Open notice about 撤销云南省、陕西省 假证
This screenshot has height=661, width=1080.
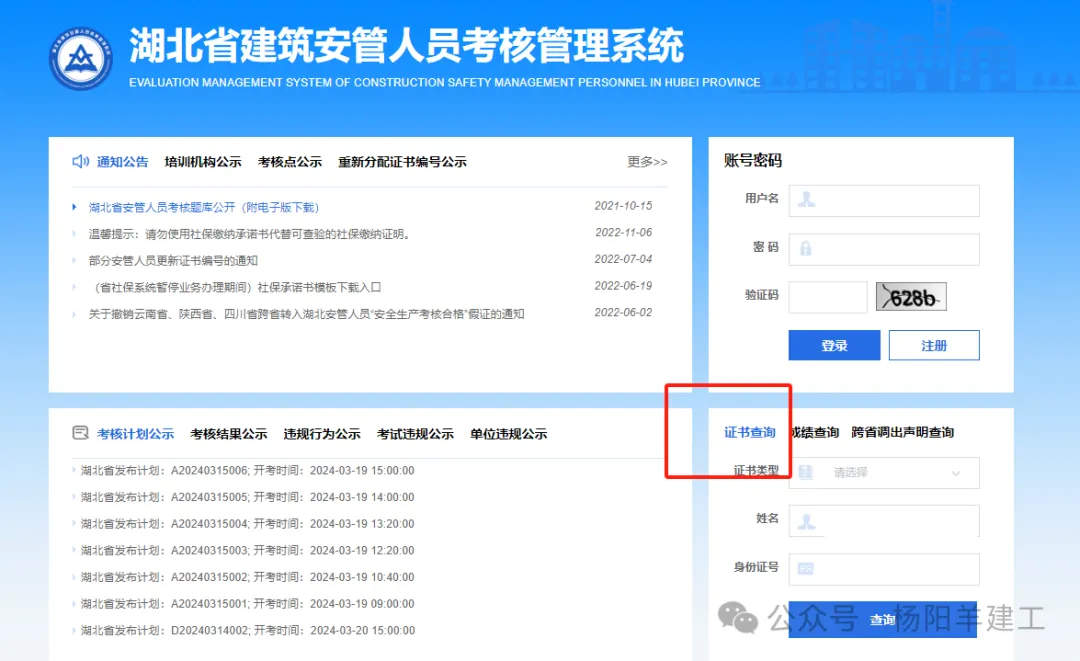[307, 314]
